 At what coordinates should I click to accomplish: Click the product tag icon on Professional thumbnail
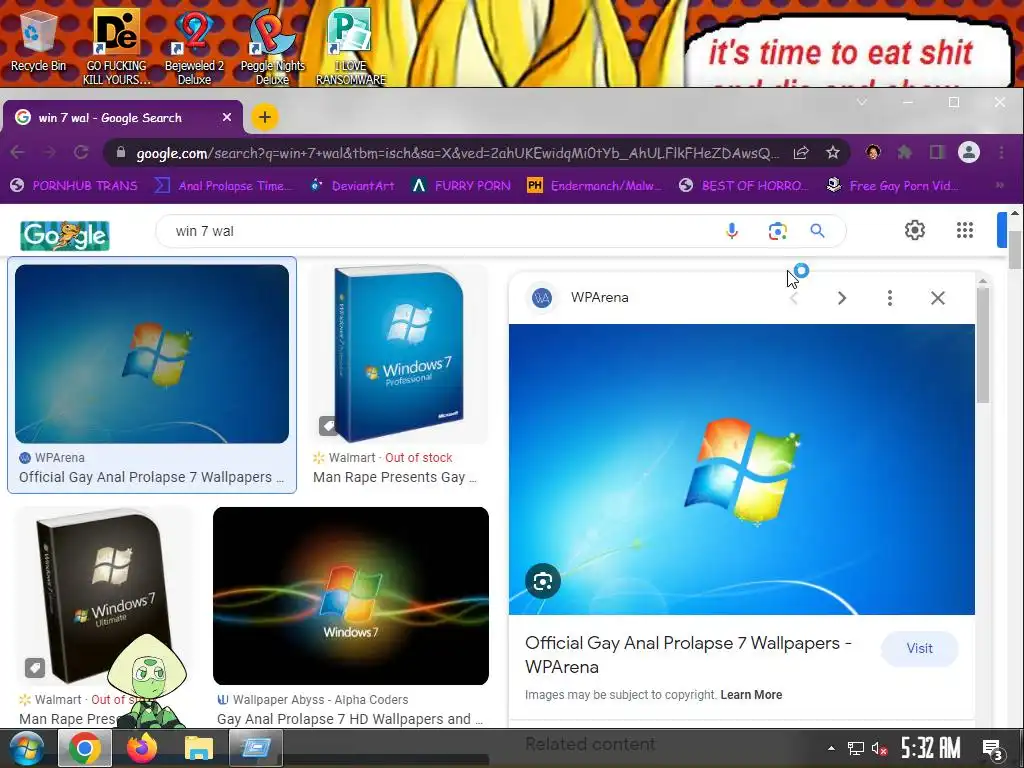point(328,426)
